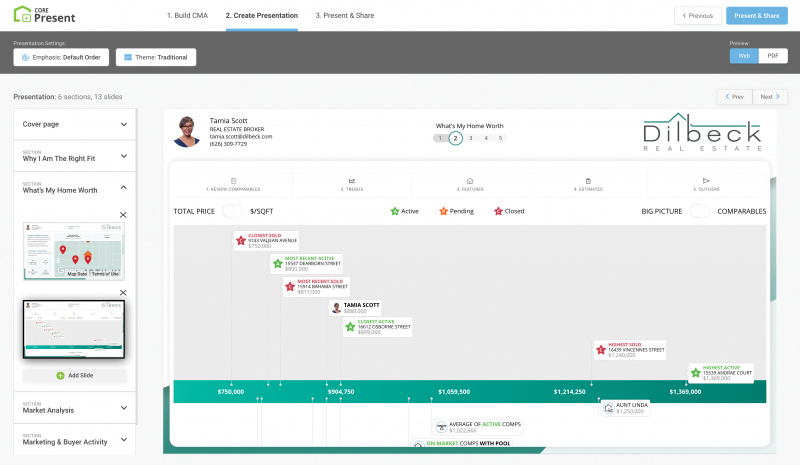This screenshot has width=800, height=465.
Task: Click the Highest Sold red star
Action: tap(601, 350)
